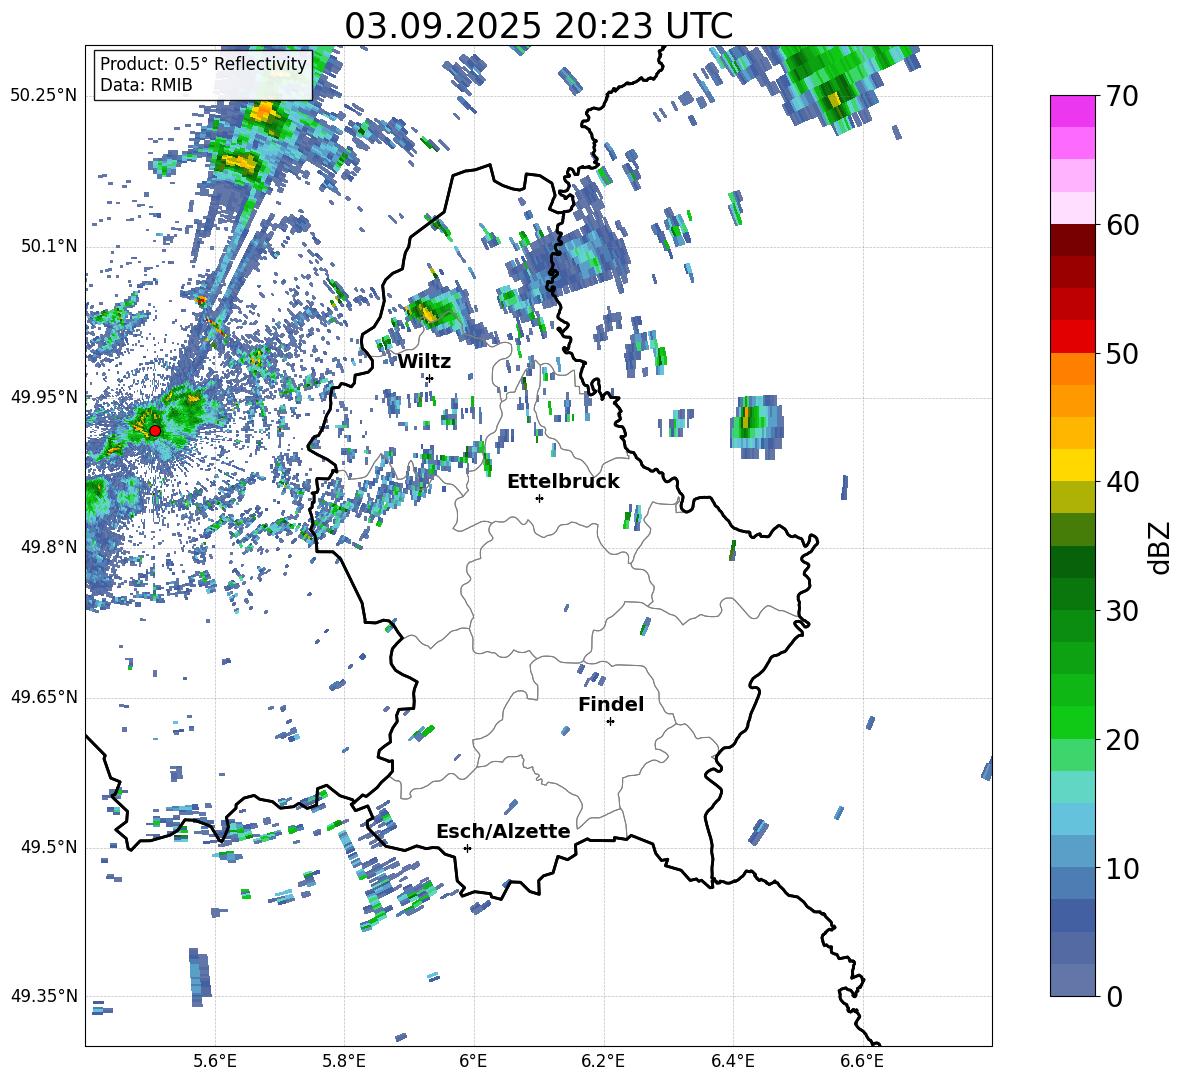
Task: Pick the magenta swatch at colorbar top
Action: (1072, 112)
